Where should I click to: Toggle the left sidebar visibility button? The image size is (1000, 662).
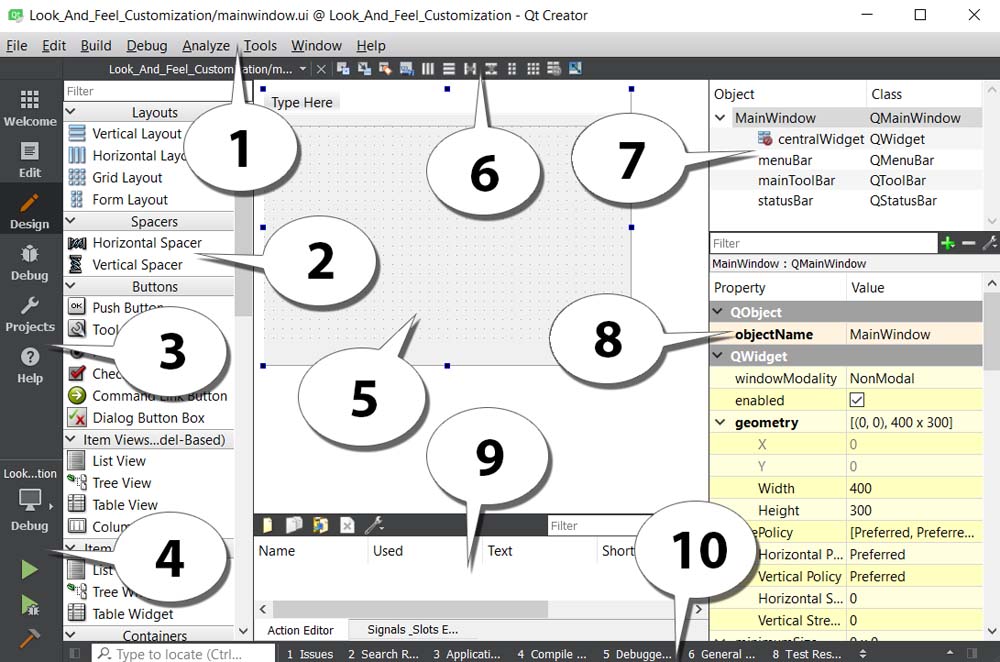(x=74, y=654)
